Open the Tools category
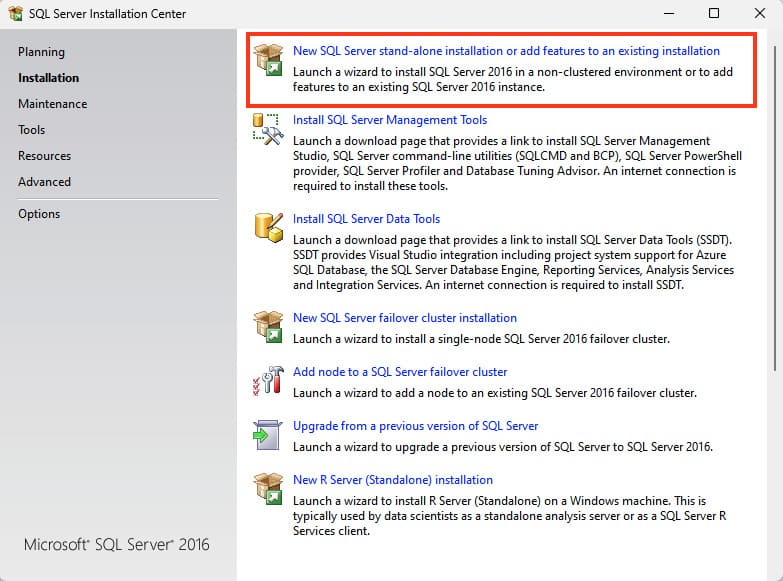 [x=31, y=130]
